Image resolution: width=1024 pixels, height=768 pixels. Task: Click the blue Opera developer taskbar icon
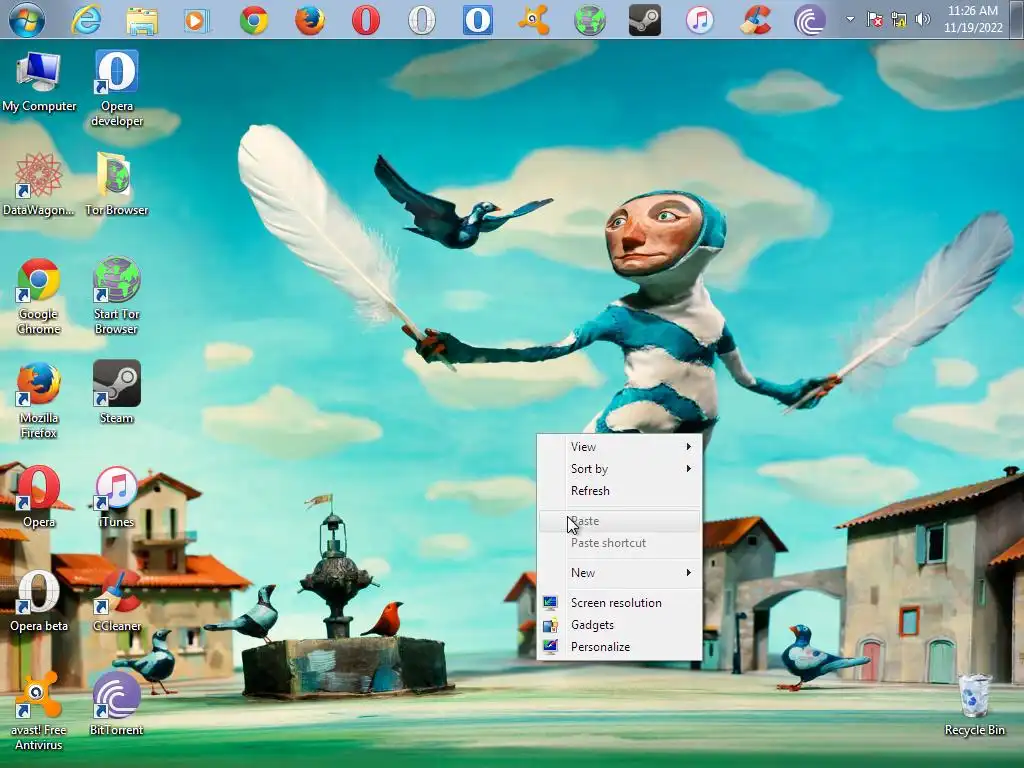[477, 20]
